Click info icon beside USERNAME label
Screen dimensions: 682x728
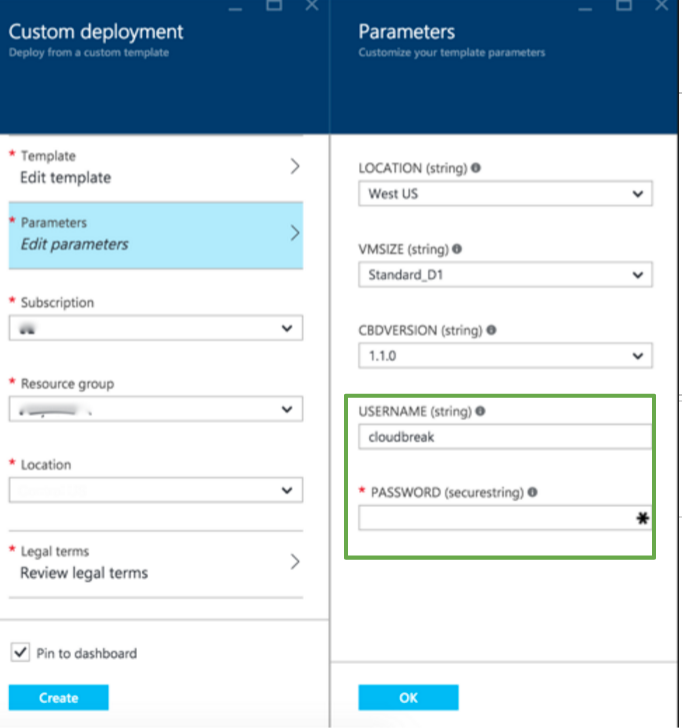481,411
